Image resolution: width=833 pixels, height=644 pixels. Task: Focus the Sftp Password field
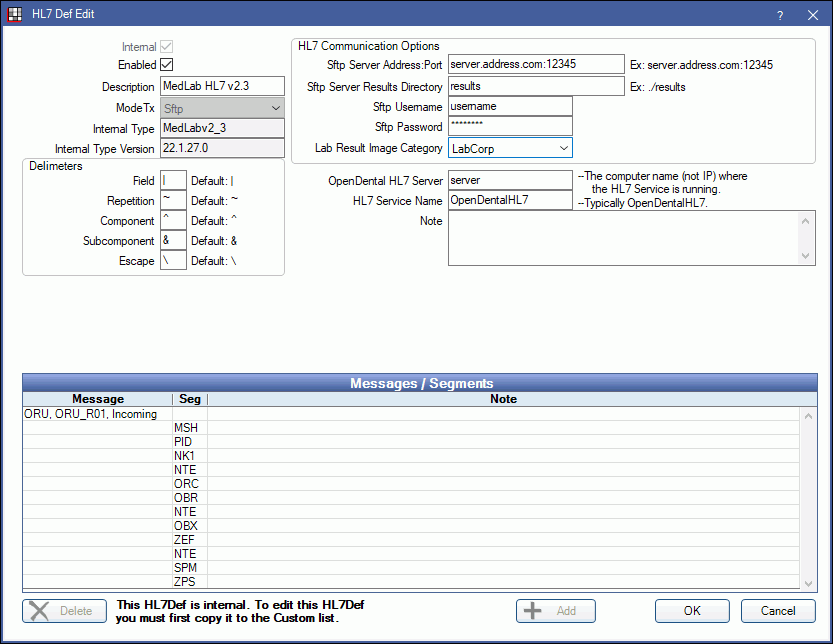click(x=510, y=127)
